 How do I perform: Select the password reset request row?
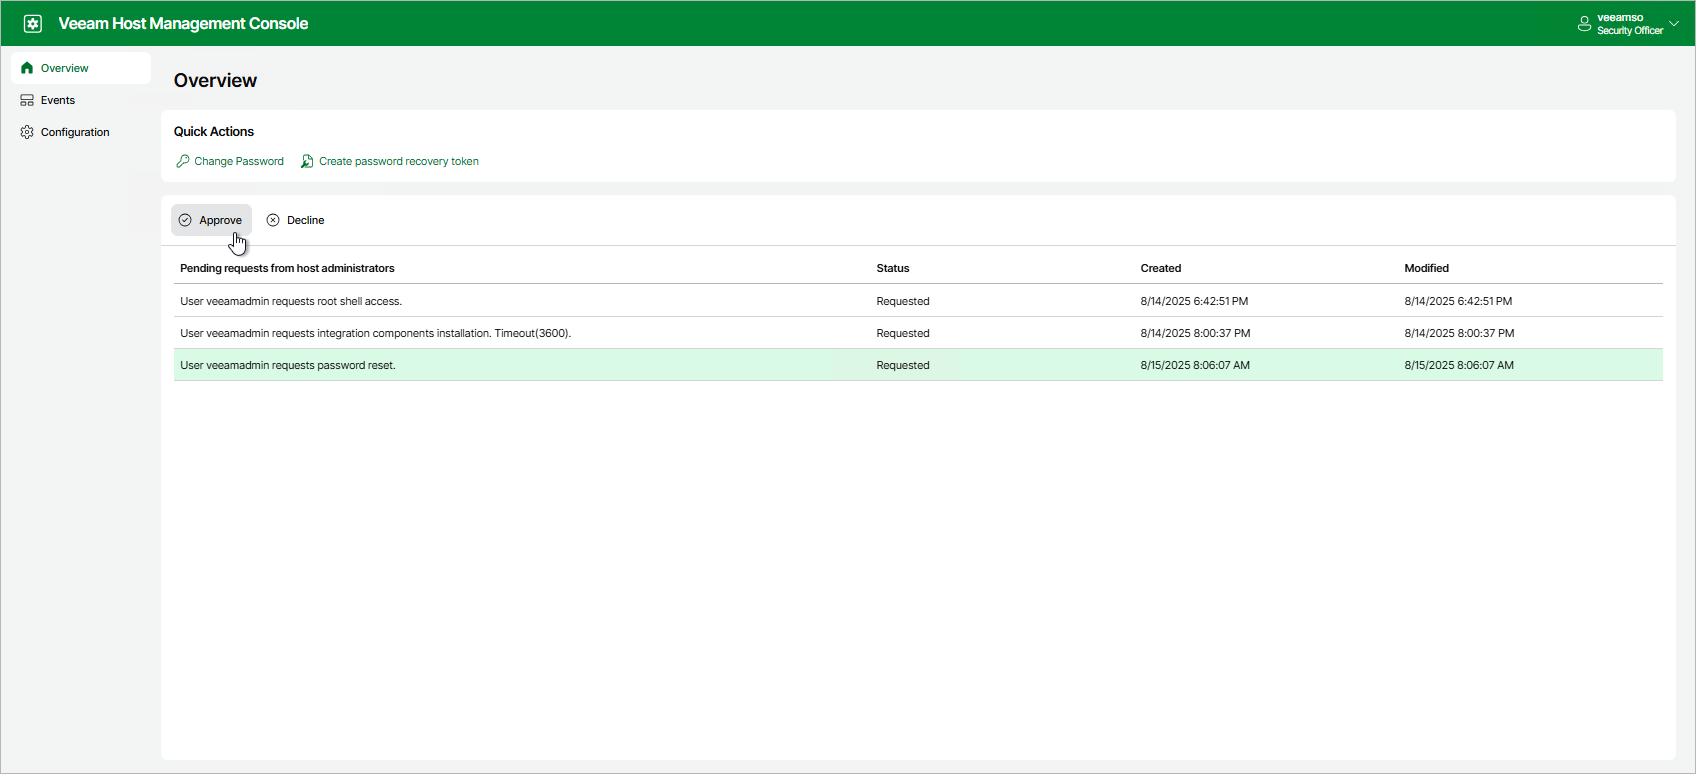[x=918, y=365]
